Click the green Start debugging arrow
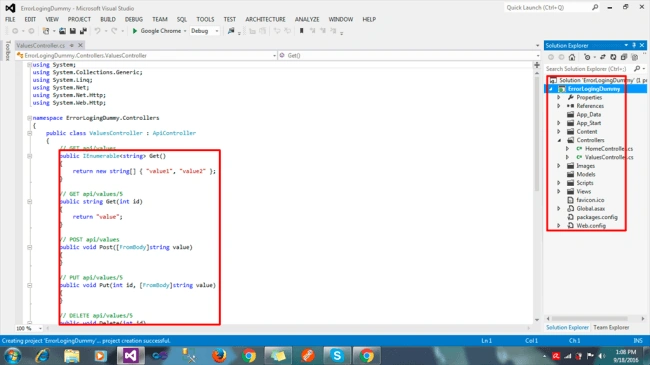 pos(135,31)
